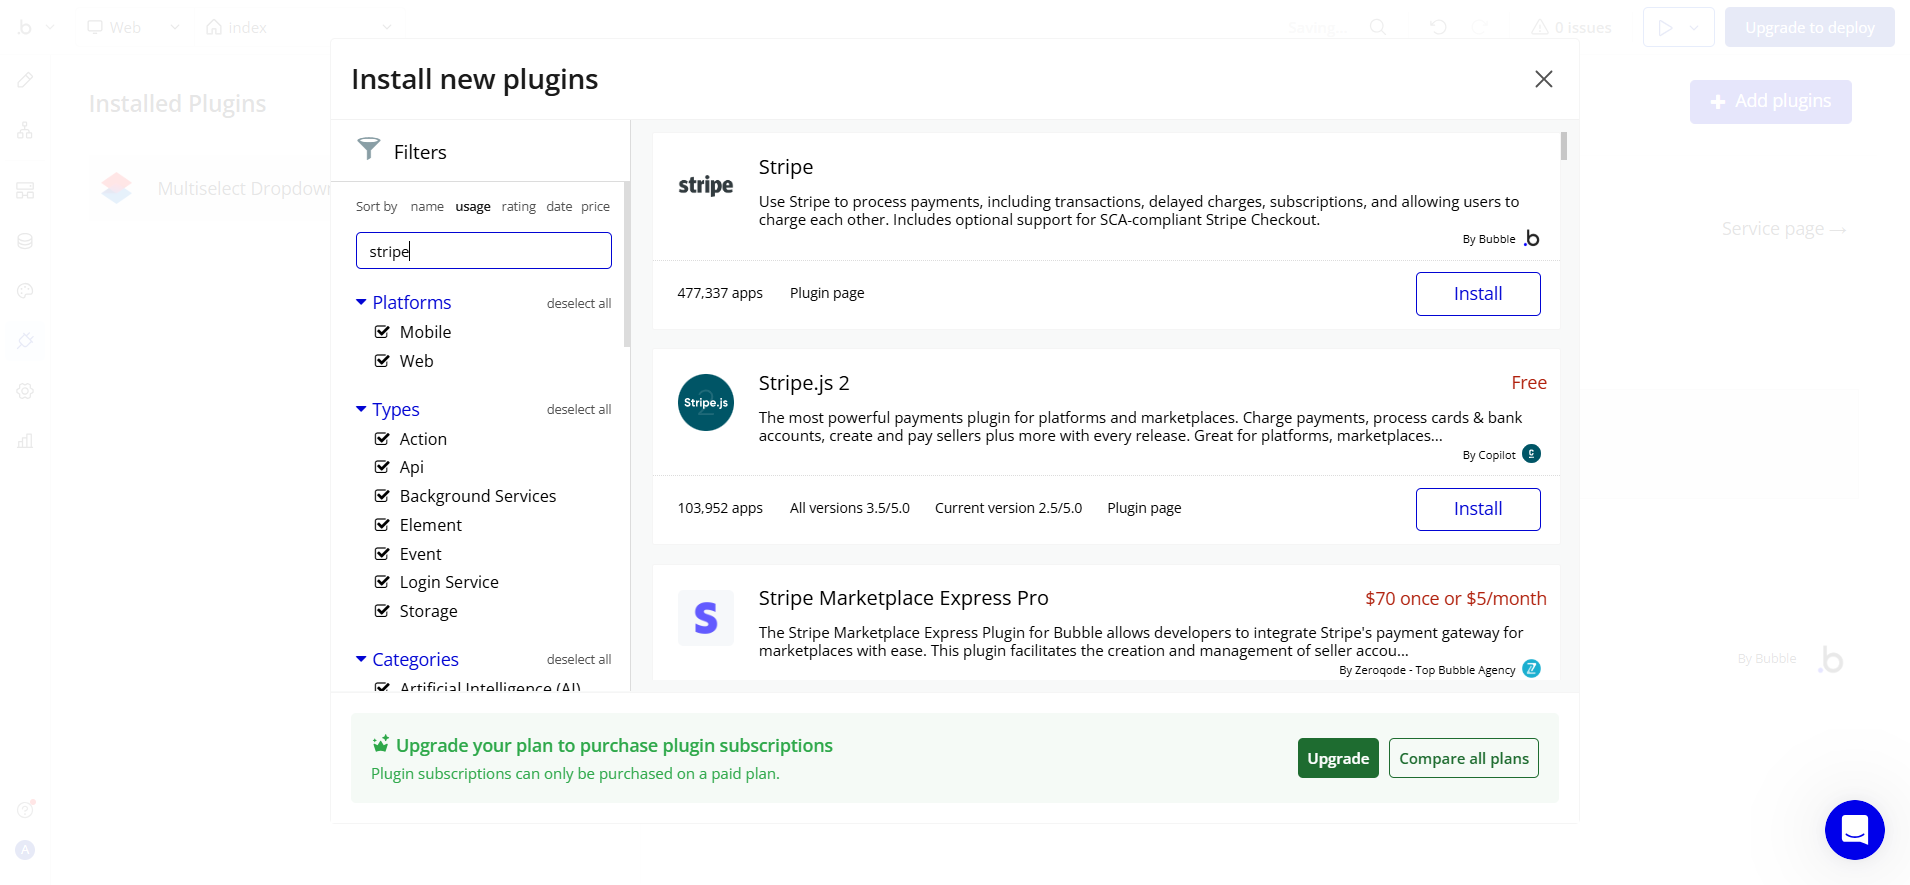Viewport: 1910px width, 885px height.
Task: Click the Bubble author logo on Stripe
Action: click(x=1531, y=238)
